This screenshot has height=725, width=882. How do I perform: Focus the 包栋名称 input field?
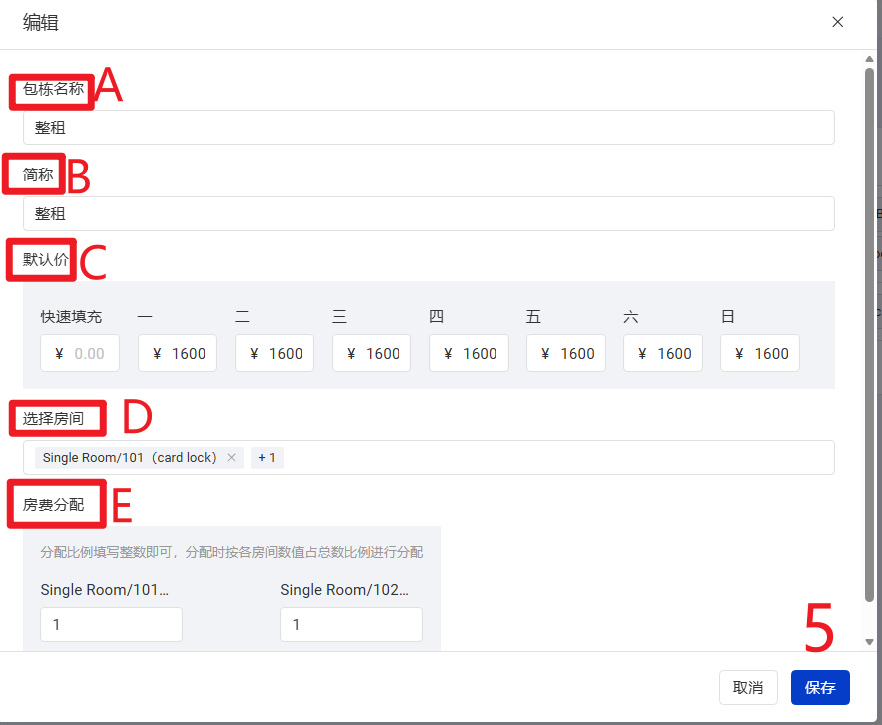[428, 128]
